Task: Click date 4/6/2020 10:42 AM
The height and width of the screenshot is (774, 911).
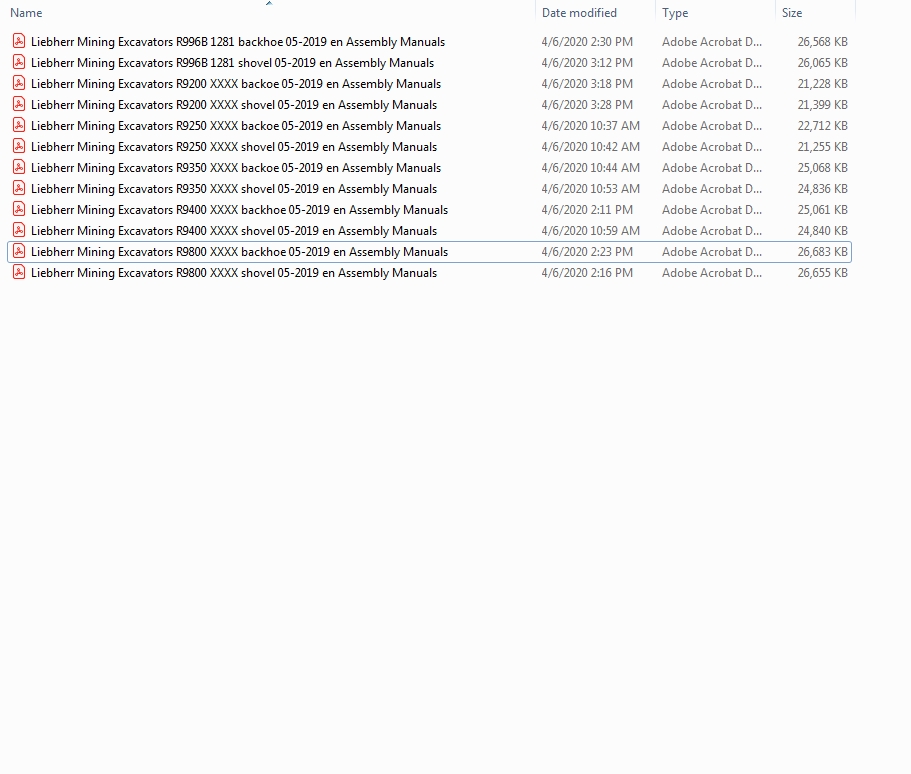Action: [590, 146]
